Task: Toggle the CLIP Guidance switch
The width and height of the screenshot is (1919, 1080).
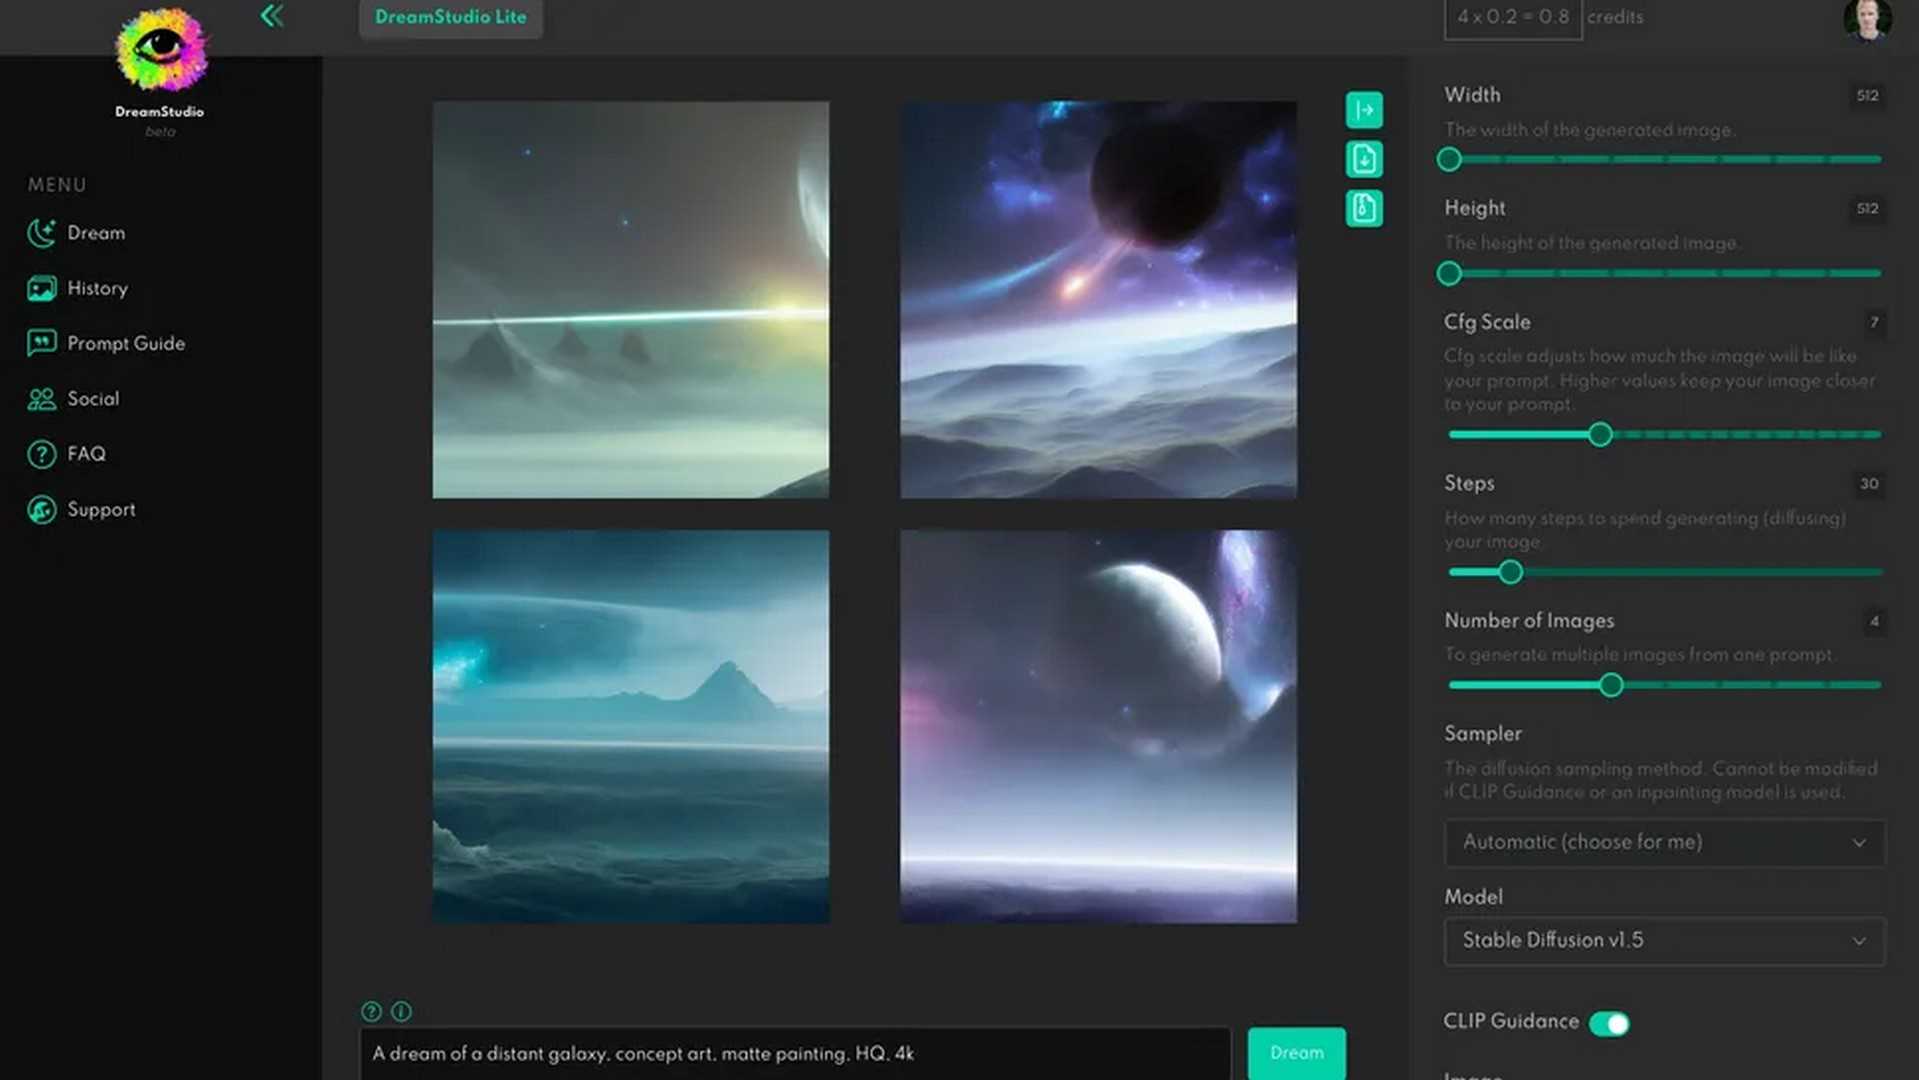Action: [x=1609, y=1023]
